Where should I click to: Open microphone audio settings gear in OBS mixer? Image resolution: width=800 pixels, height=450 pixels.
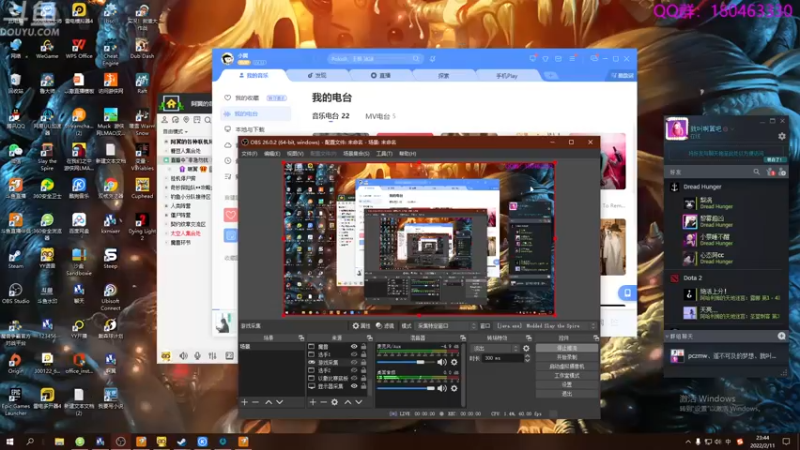(454, 362)
